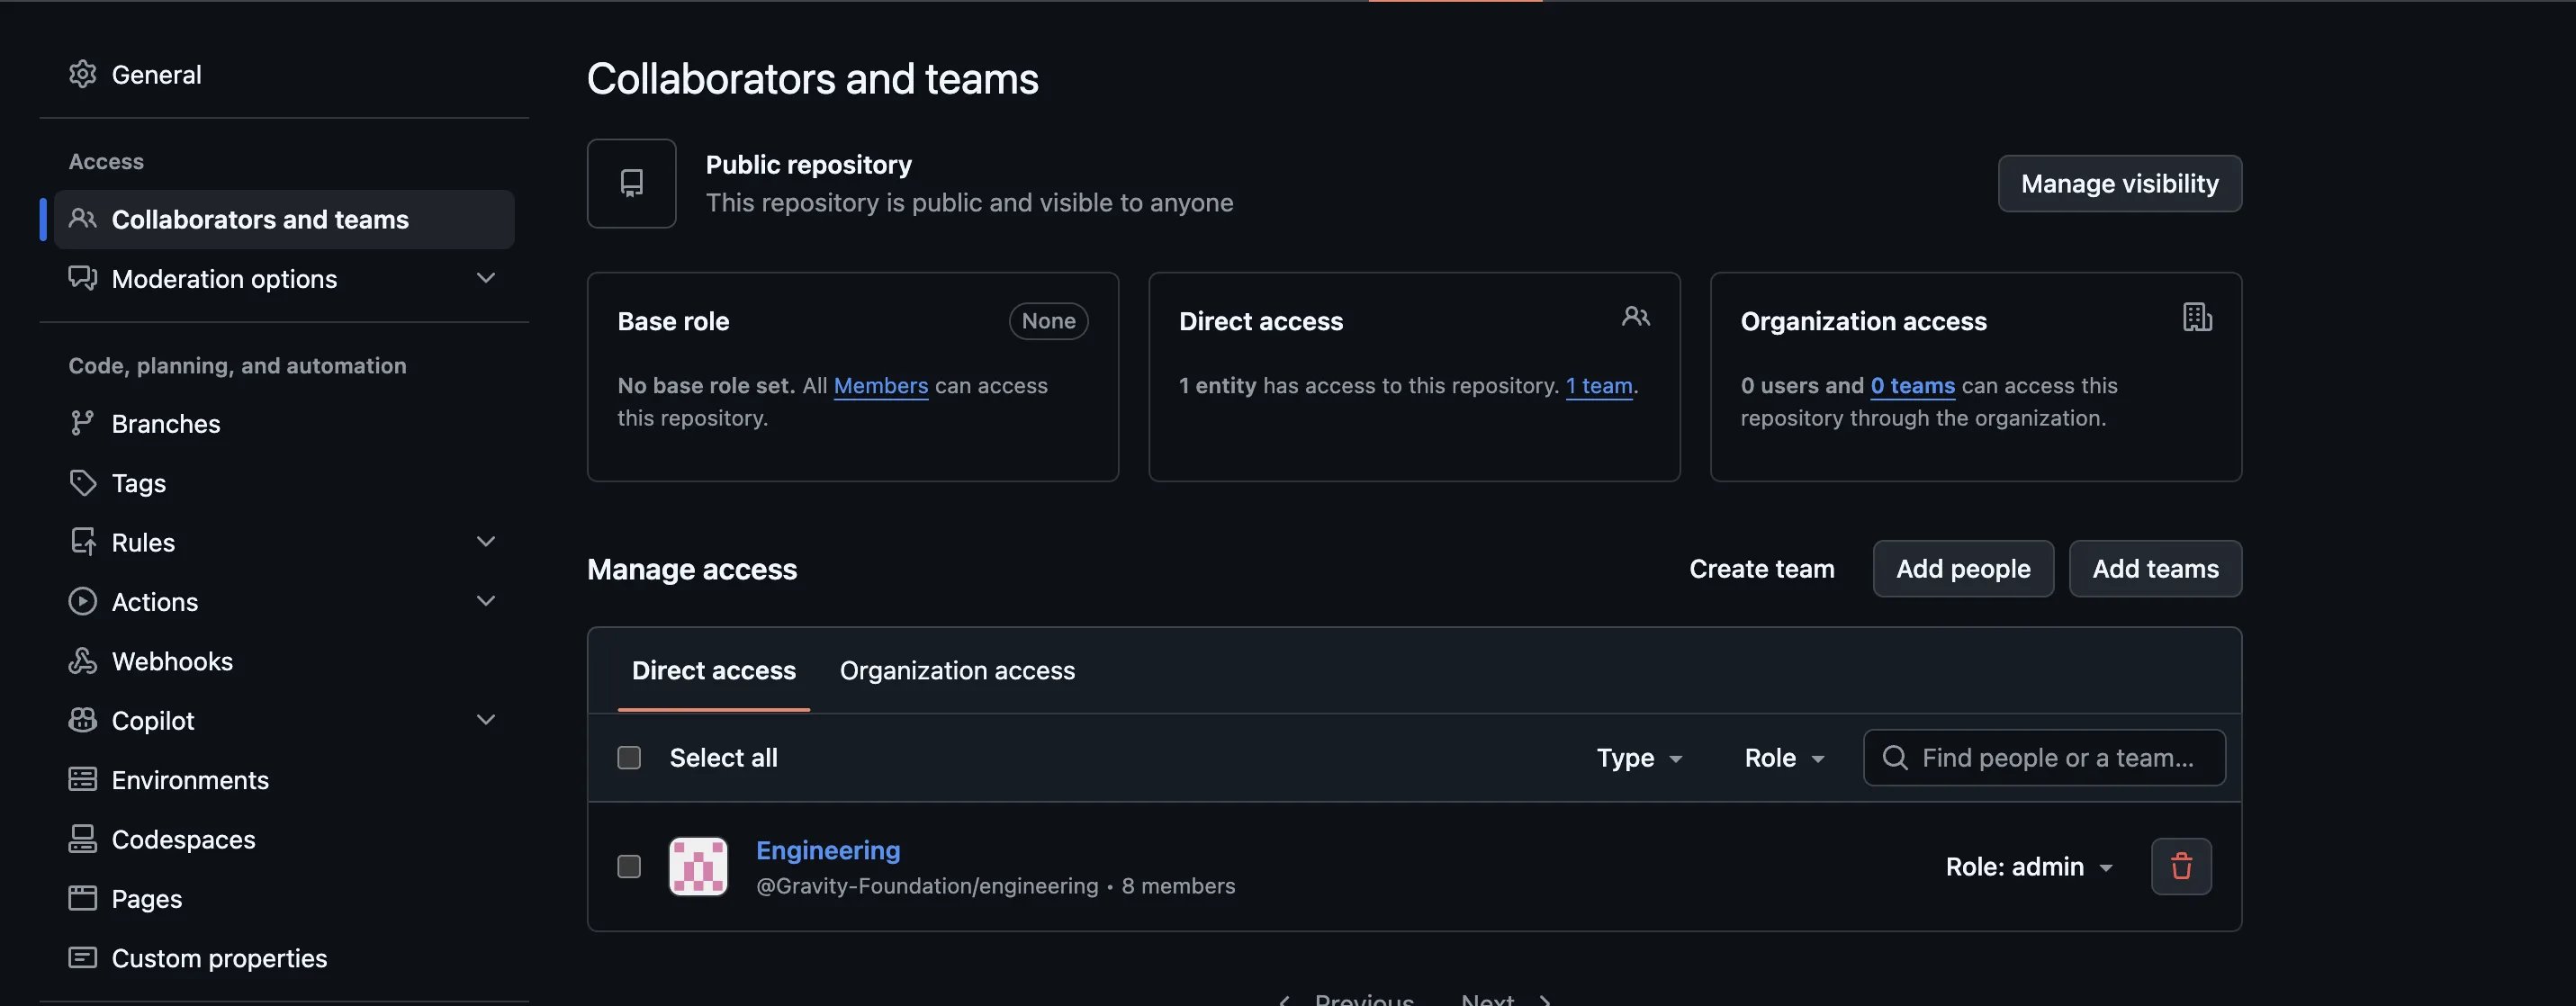Click the Branches git-branch icon
This screenshot has height=1006, width=2576.
coord(82,423)
